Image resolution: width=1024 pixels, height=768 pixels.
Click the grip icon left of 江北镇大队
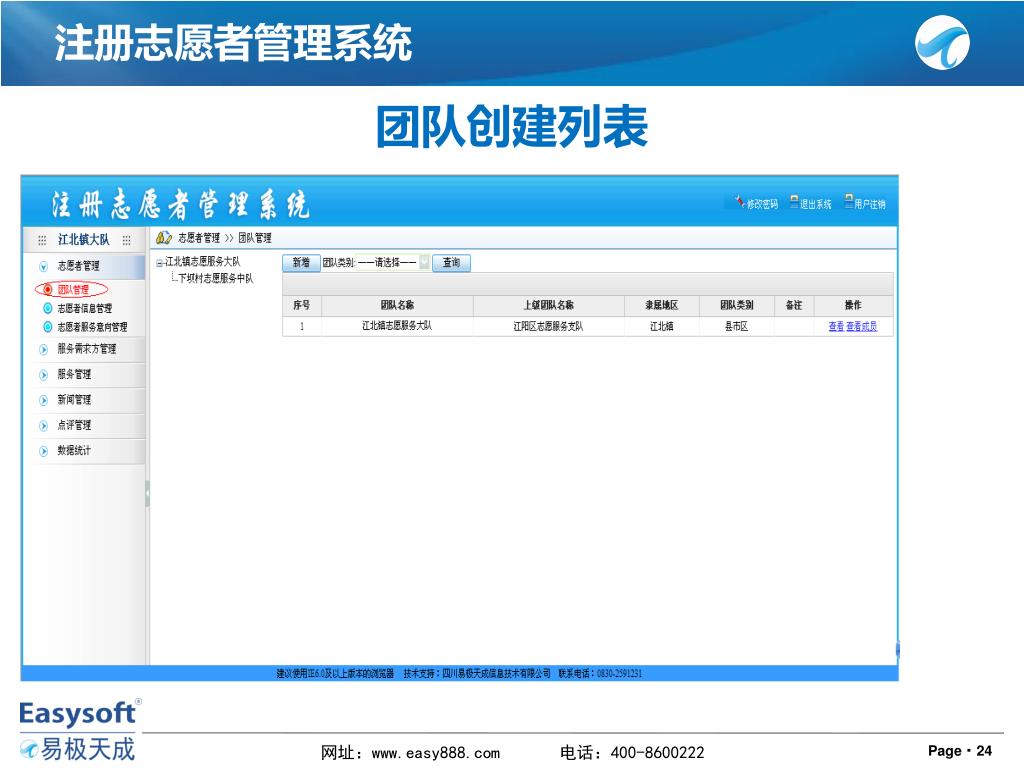tap(42, 240)
